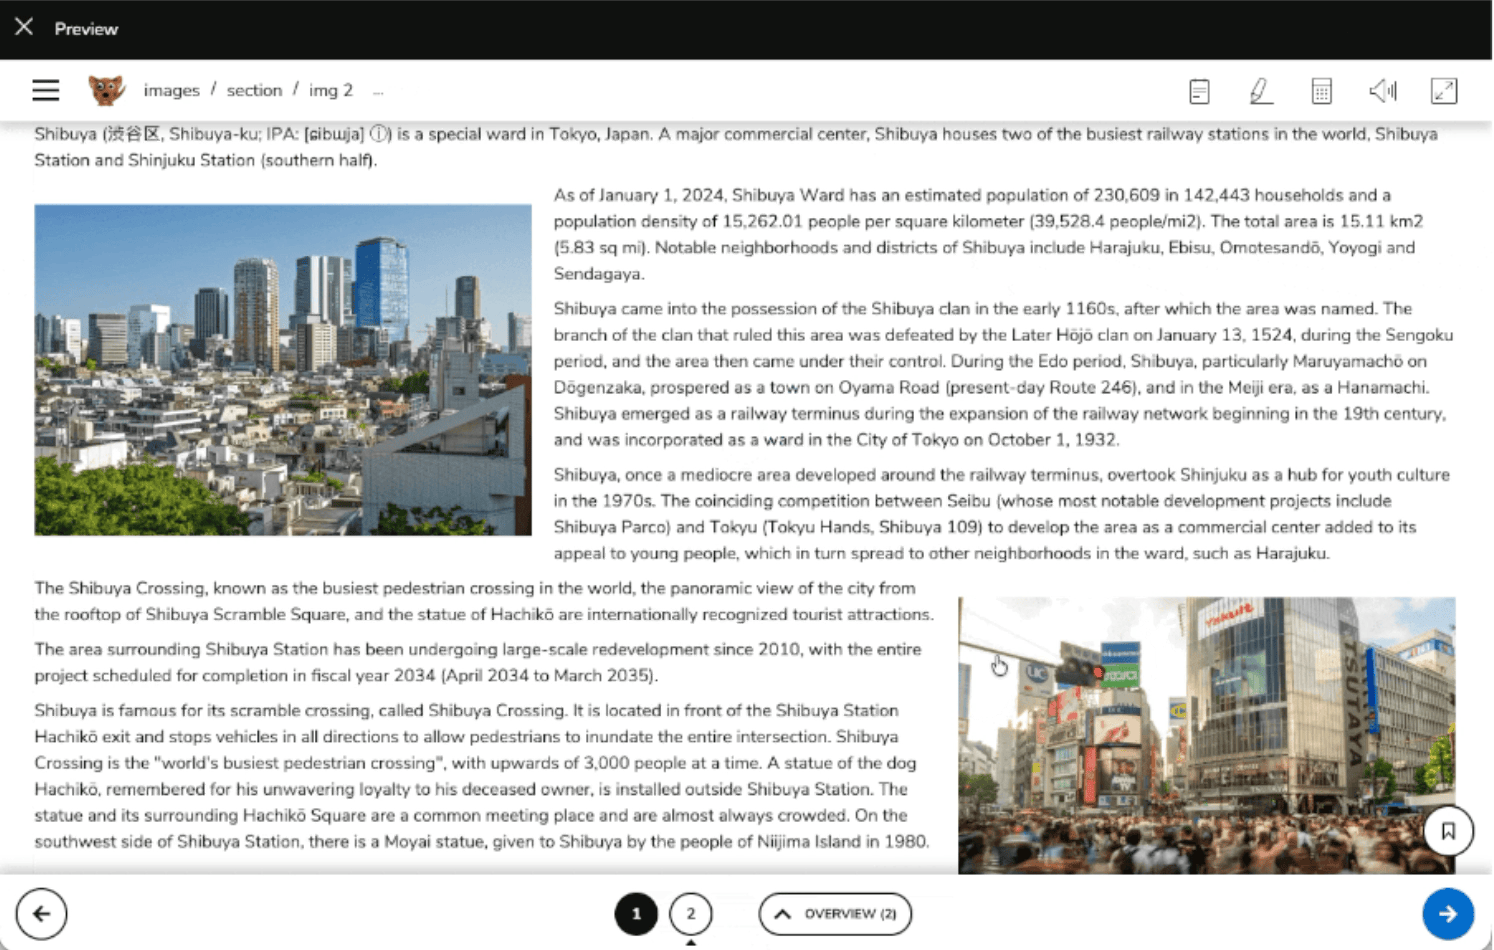
Task: Navigate to the images breadcrumb
Action: click(172, 90)
